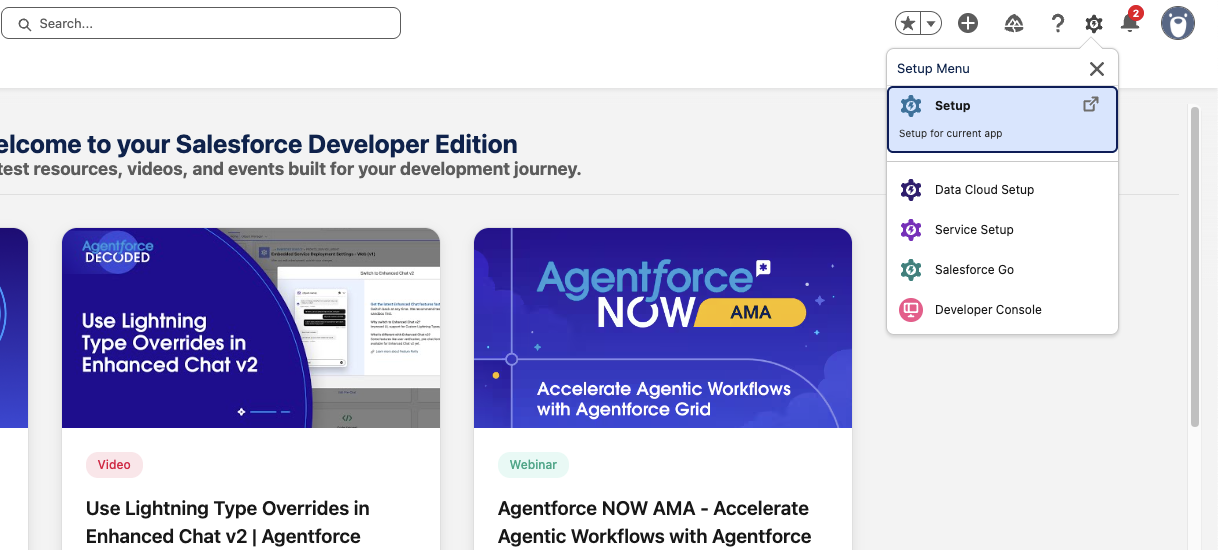Open the Global Actions plus icon
The width and height of the screenshot is (1218, 550).
968,23
